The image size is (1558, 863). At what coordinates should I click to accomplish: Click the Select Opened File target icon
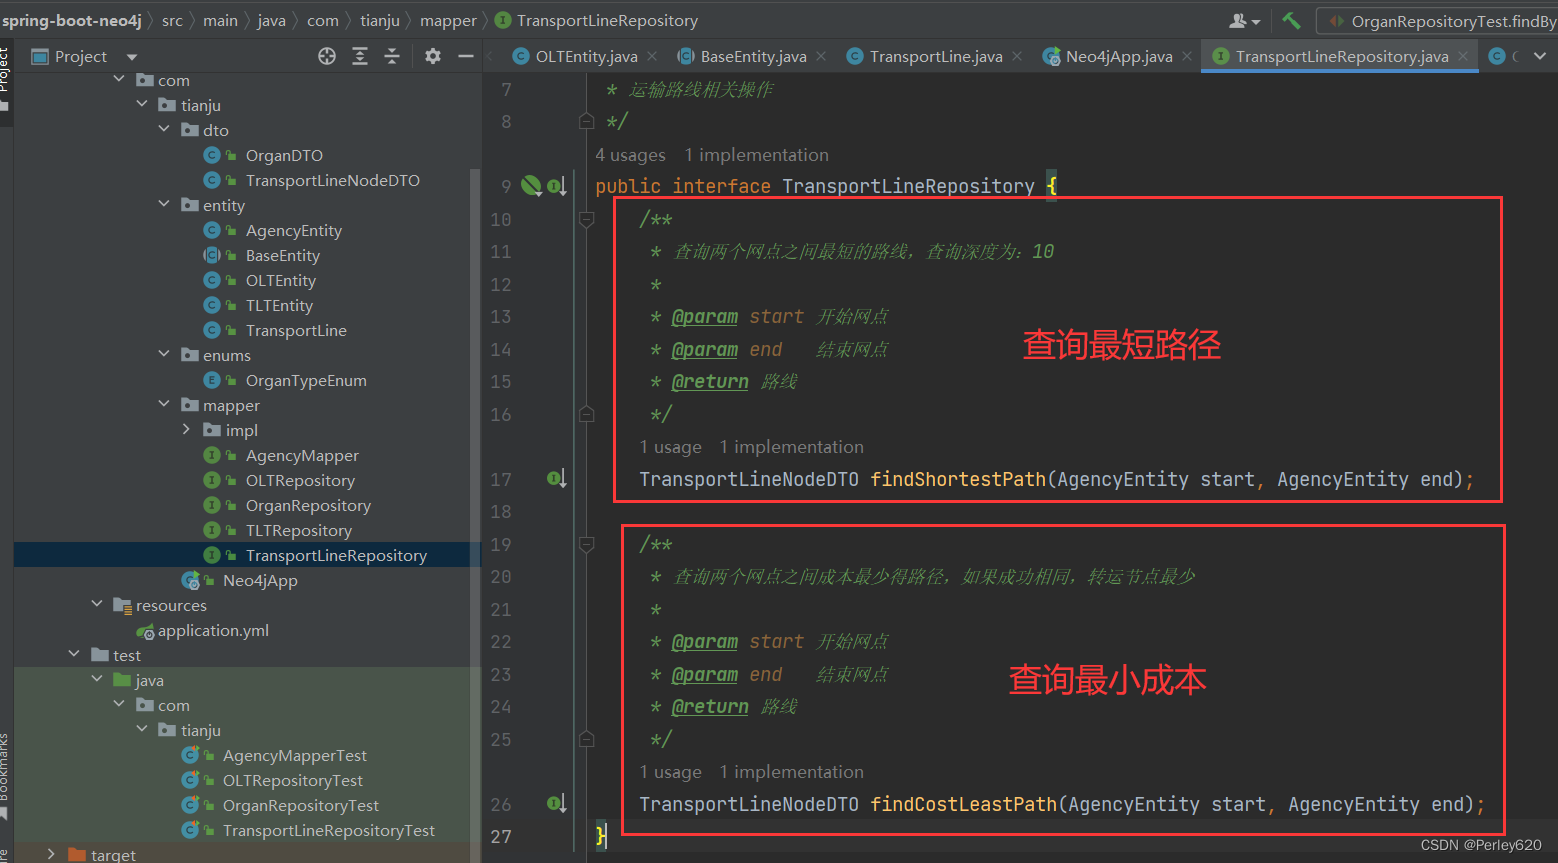click(x=327, y=56)
